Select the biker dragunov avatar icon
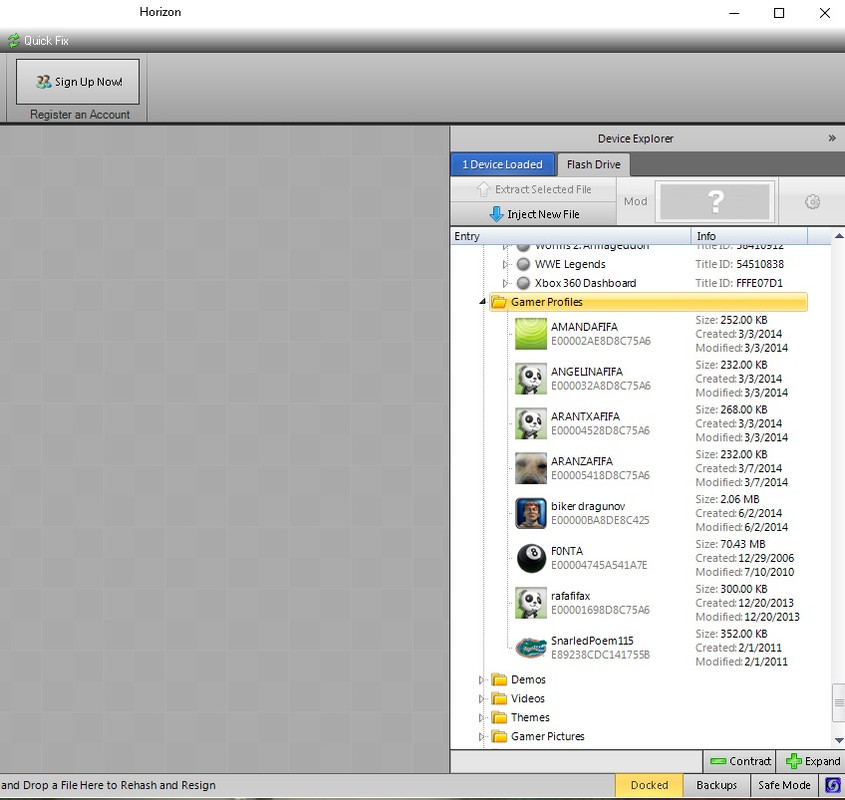Image resolution: width=845 pixels, height=800 pixels. (531, 513)
